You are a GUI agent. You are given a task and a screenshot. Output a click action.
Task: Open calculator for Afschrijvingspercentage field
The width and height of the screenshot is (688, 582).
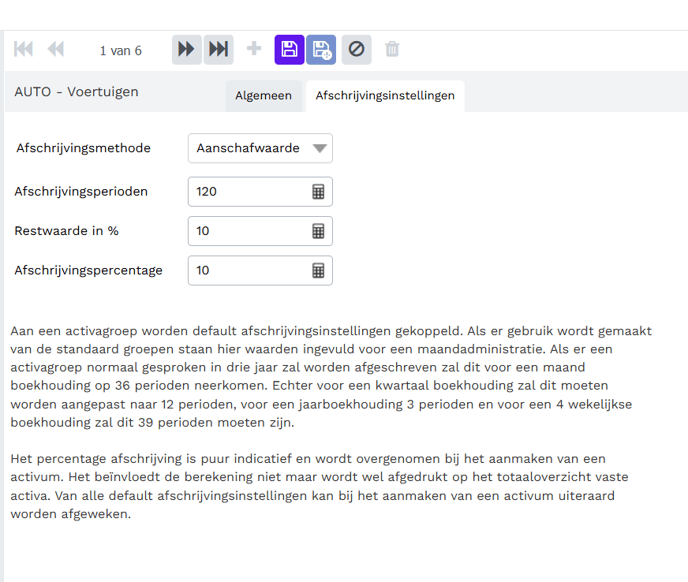318,270
